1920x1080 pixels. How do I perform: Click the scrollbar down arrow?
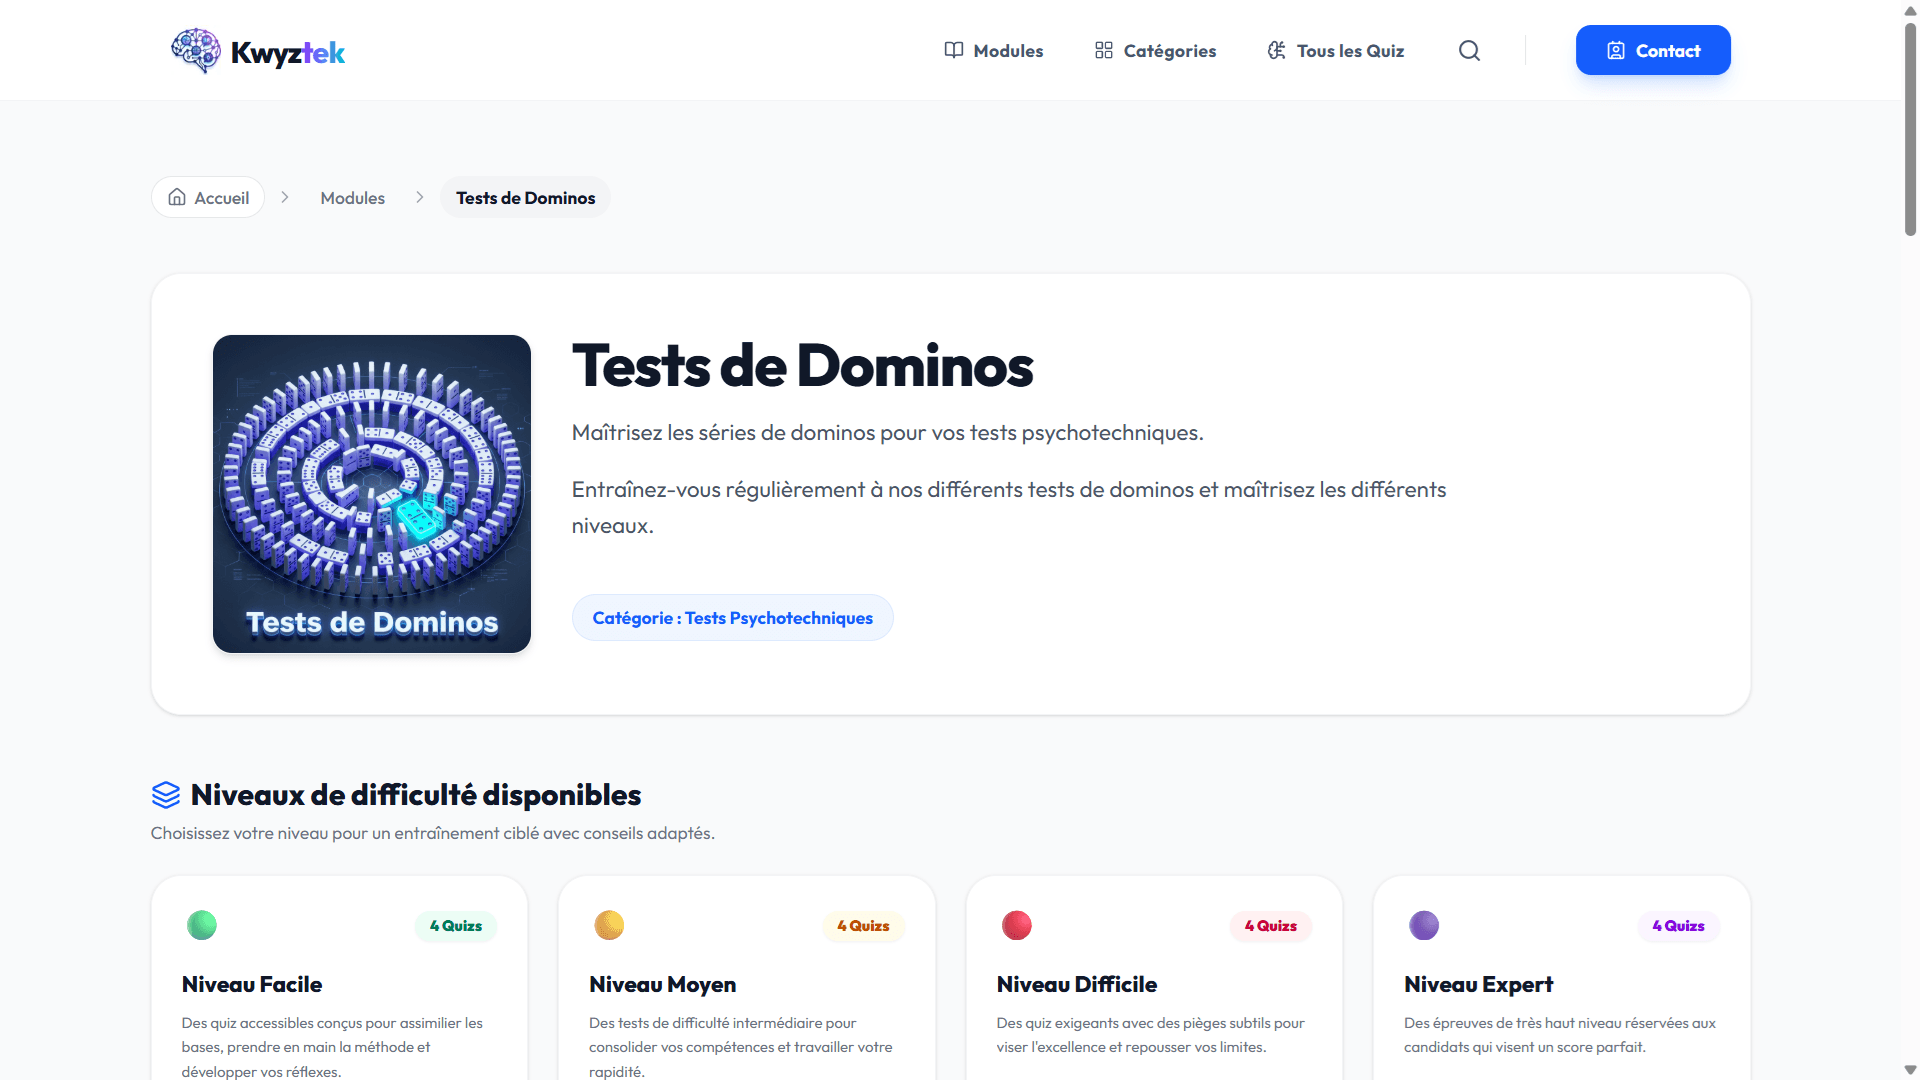tap(1910, 1070)
